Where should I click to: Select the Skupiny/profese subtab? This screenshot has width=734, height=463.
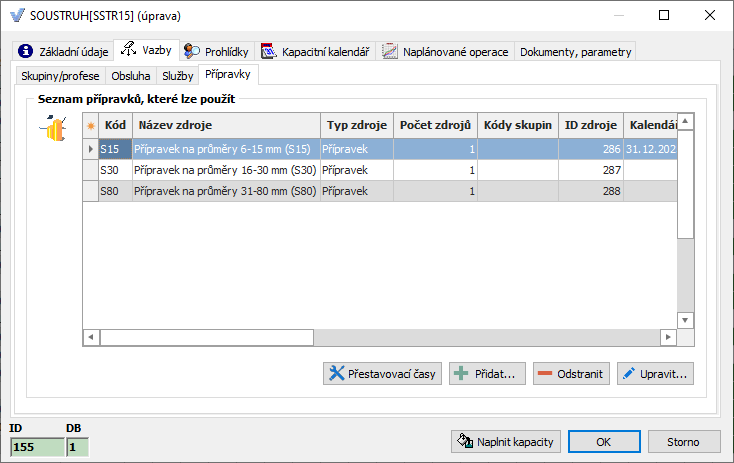pyautogui.click(x=62, y=75)
